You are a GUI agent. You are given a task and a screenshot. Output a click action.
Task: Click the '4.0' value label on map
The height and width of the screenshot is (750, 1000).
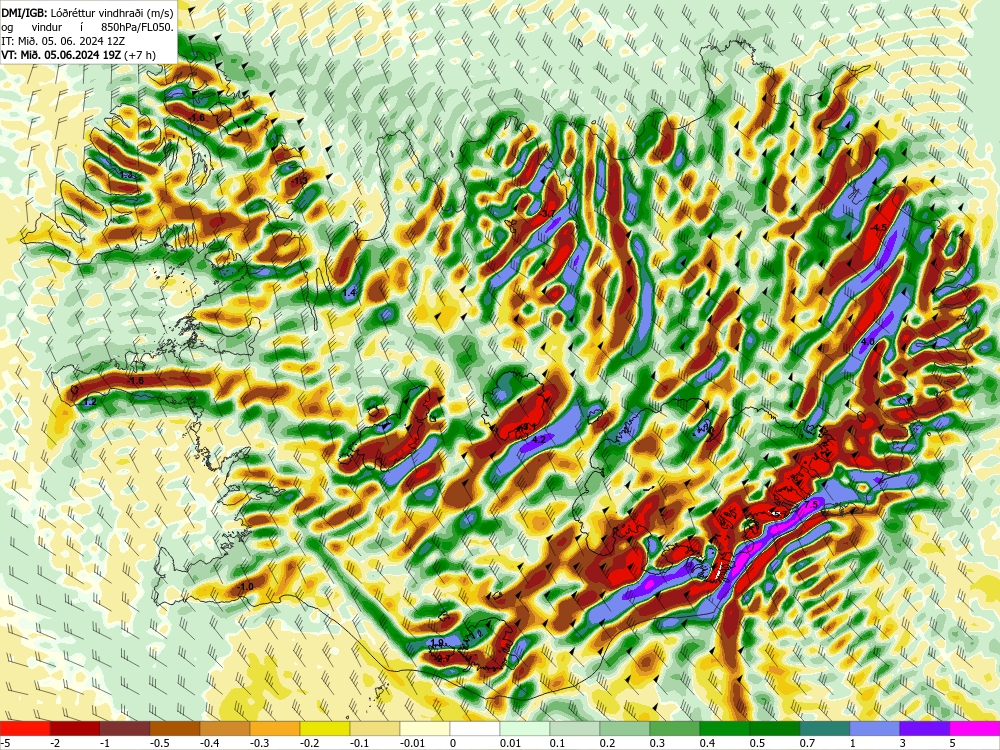click(867, 342)
